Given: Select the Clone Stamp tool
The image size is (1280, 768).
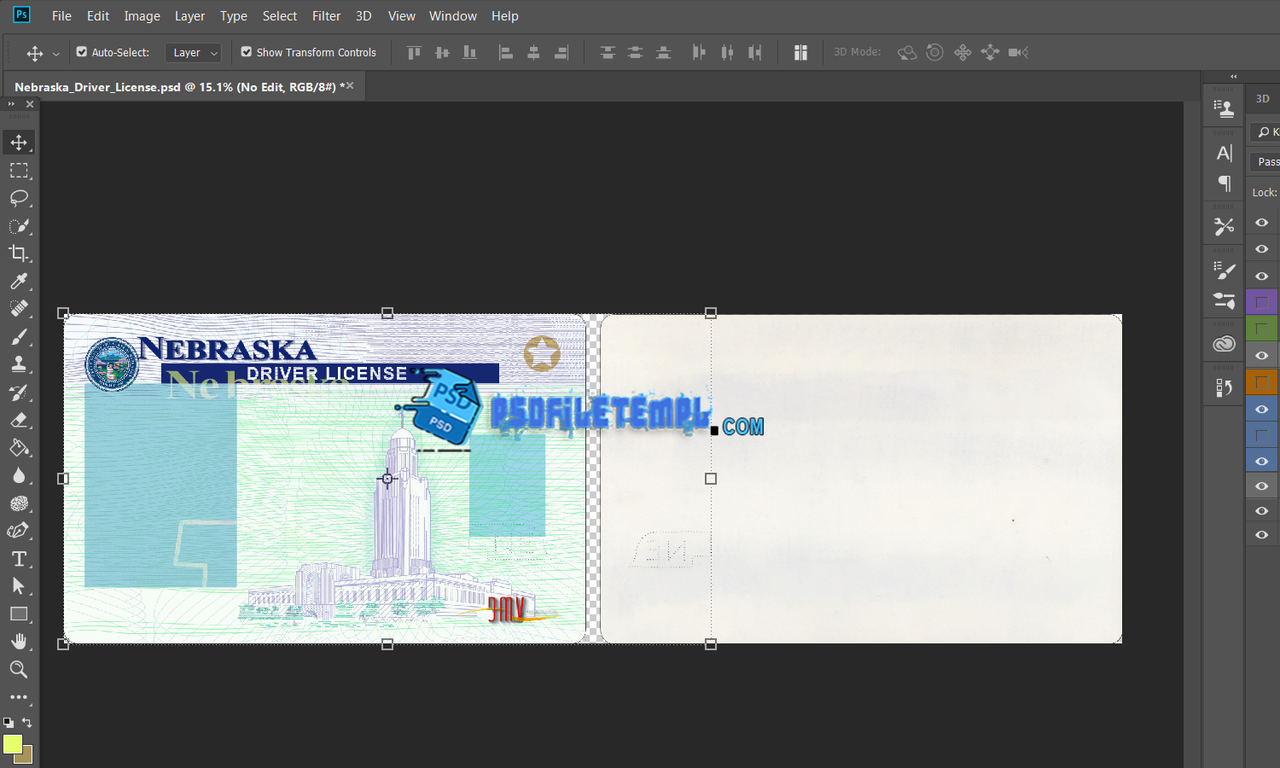Looking at the screenshot, I should [19, 365].
